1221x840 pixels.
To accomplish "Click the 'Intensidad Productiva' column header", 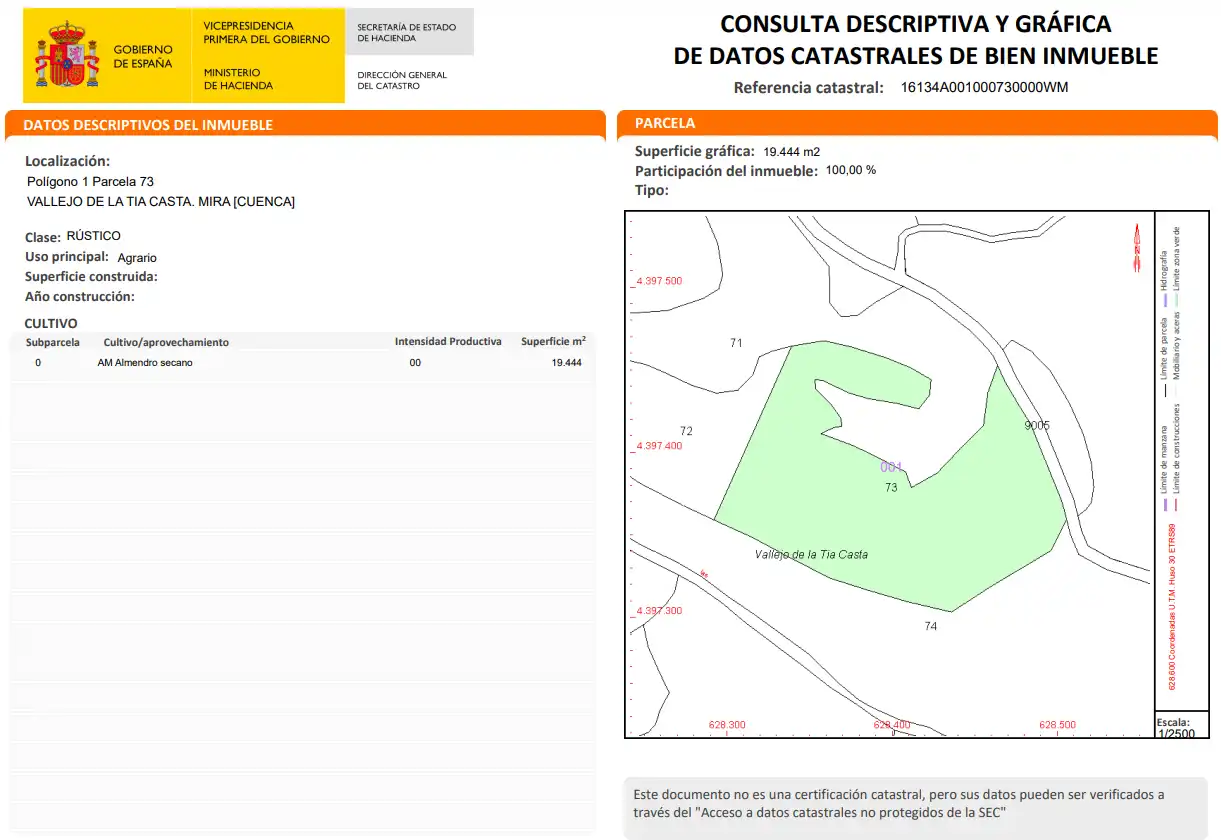I will coord(448,341).
